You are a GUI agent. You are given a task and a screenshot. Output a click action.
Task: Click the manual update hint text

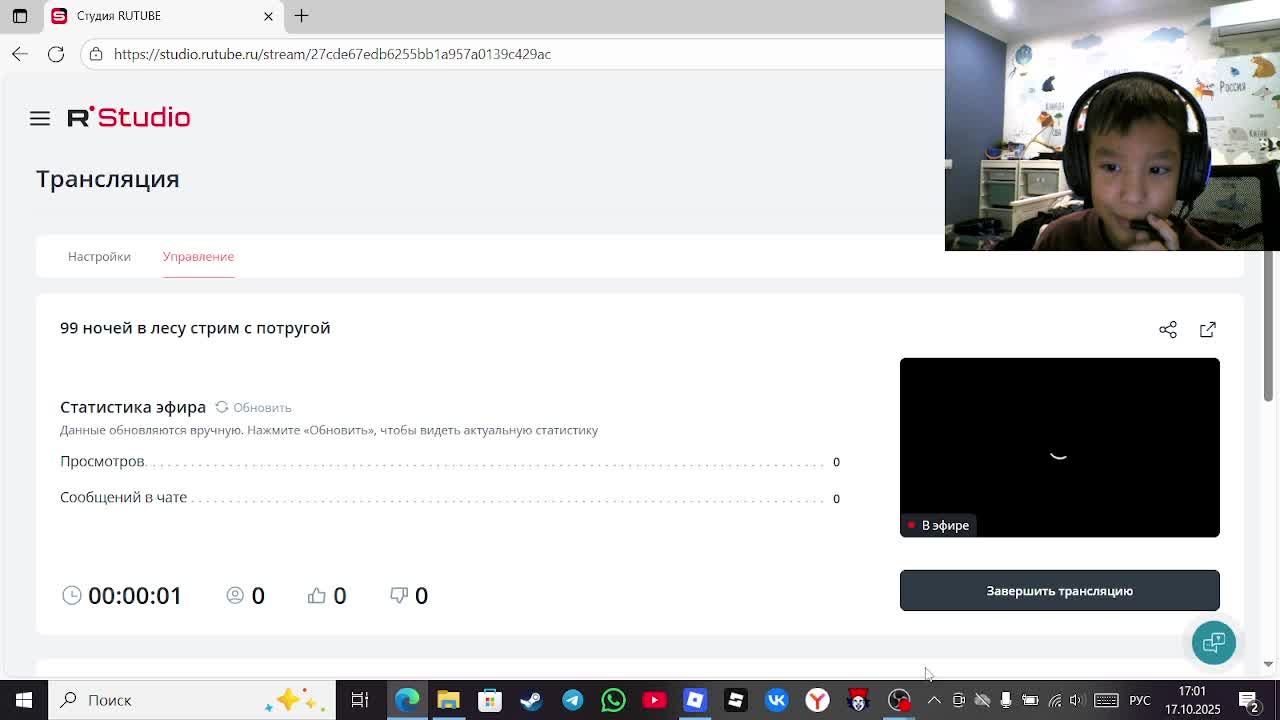pos(329,430)
